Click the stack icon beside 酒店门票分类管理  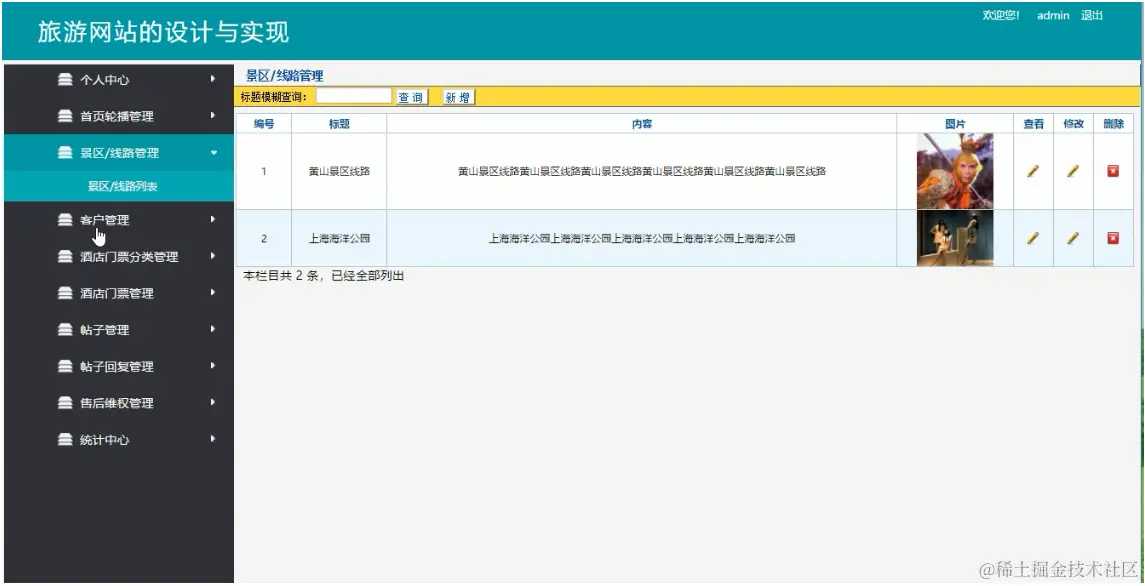66,256
